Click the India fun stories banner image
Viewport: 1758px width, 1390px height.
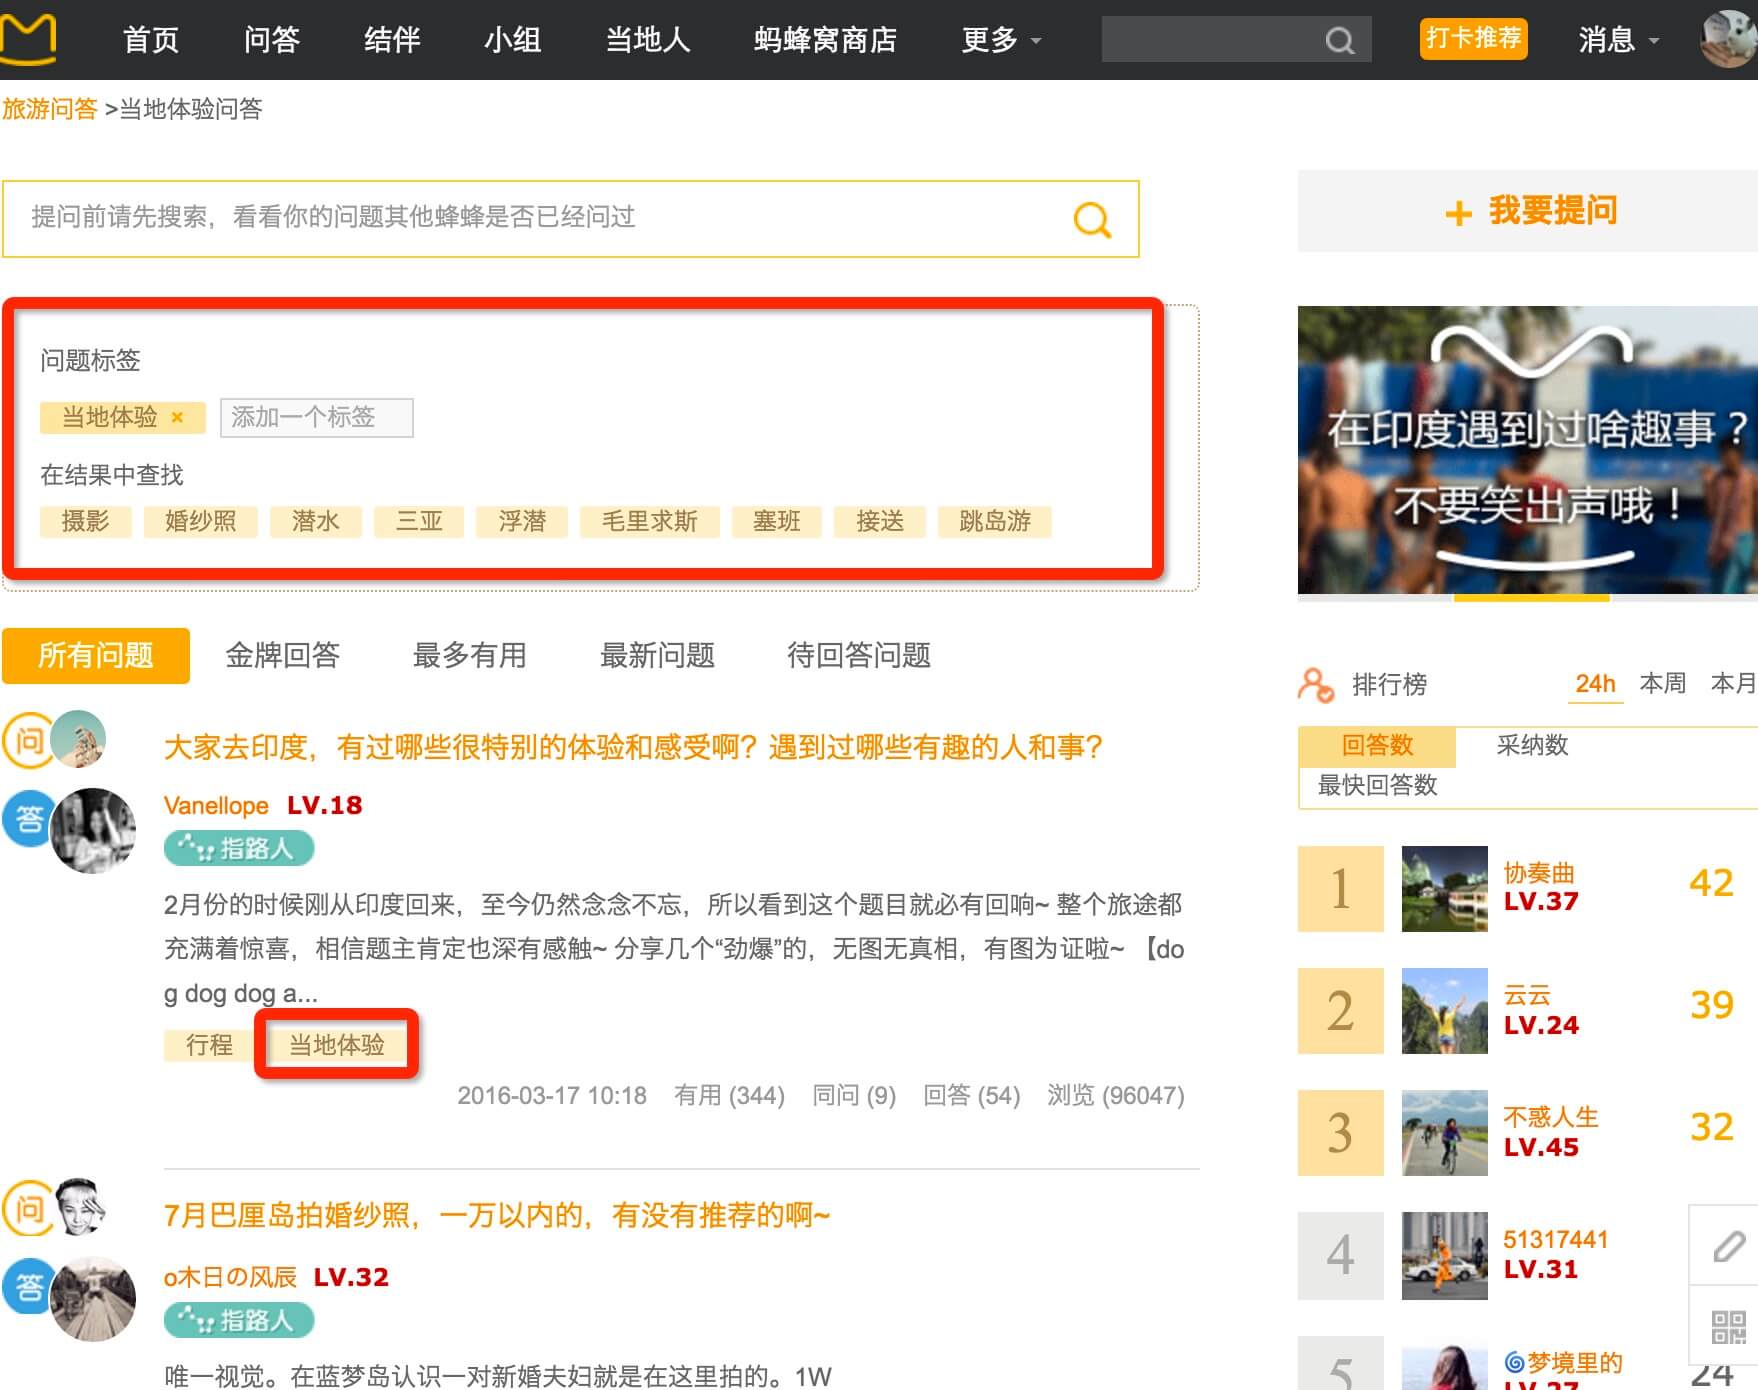(x=1527, y=450)
